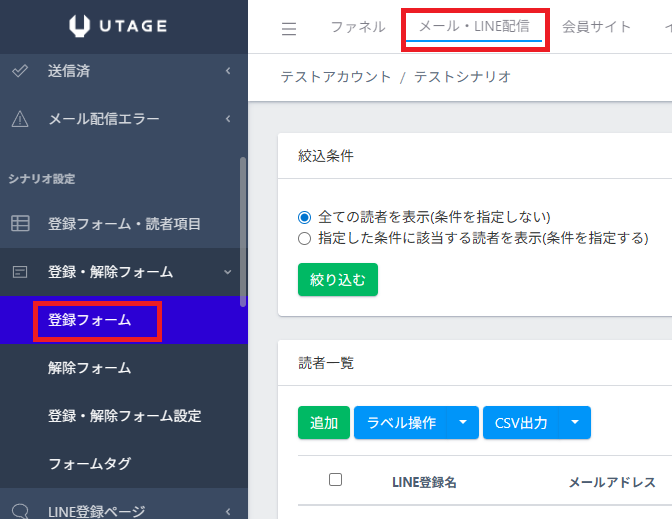This screenshot has height=519, width=672.
Task: Click the sidebar vertical scrollbar
Action: [x=242, y=232]
